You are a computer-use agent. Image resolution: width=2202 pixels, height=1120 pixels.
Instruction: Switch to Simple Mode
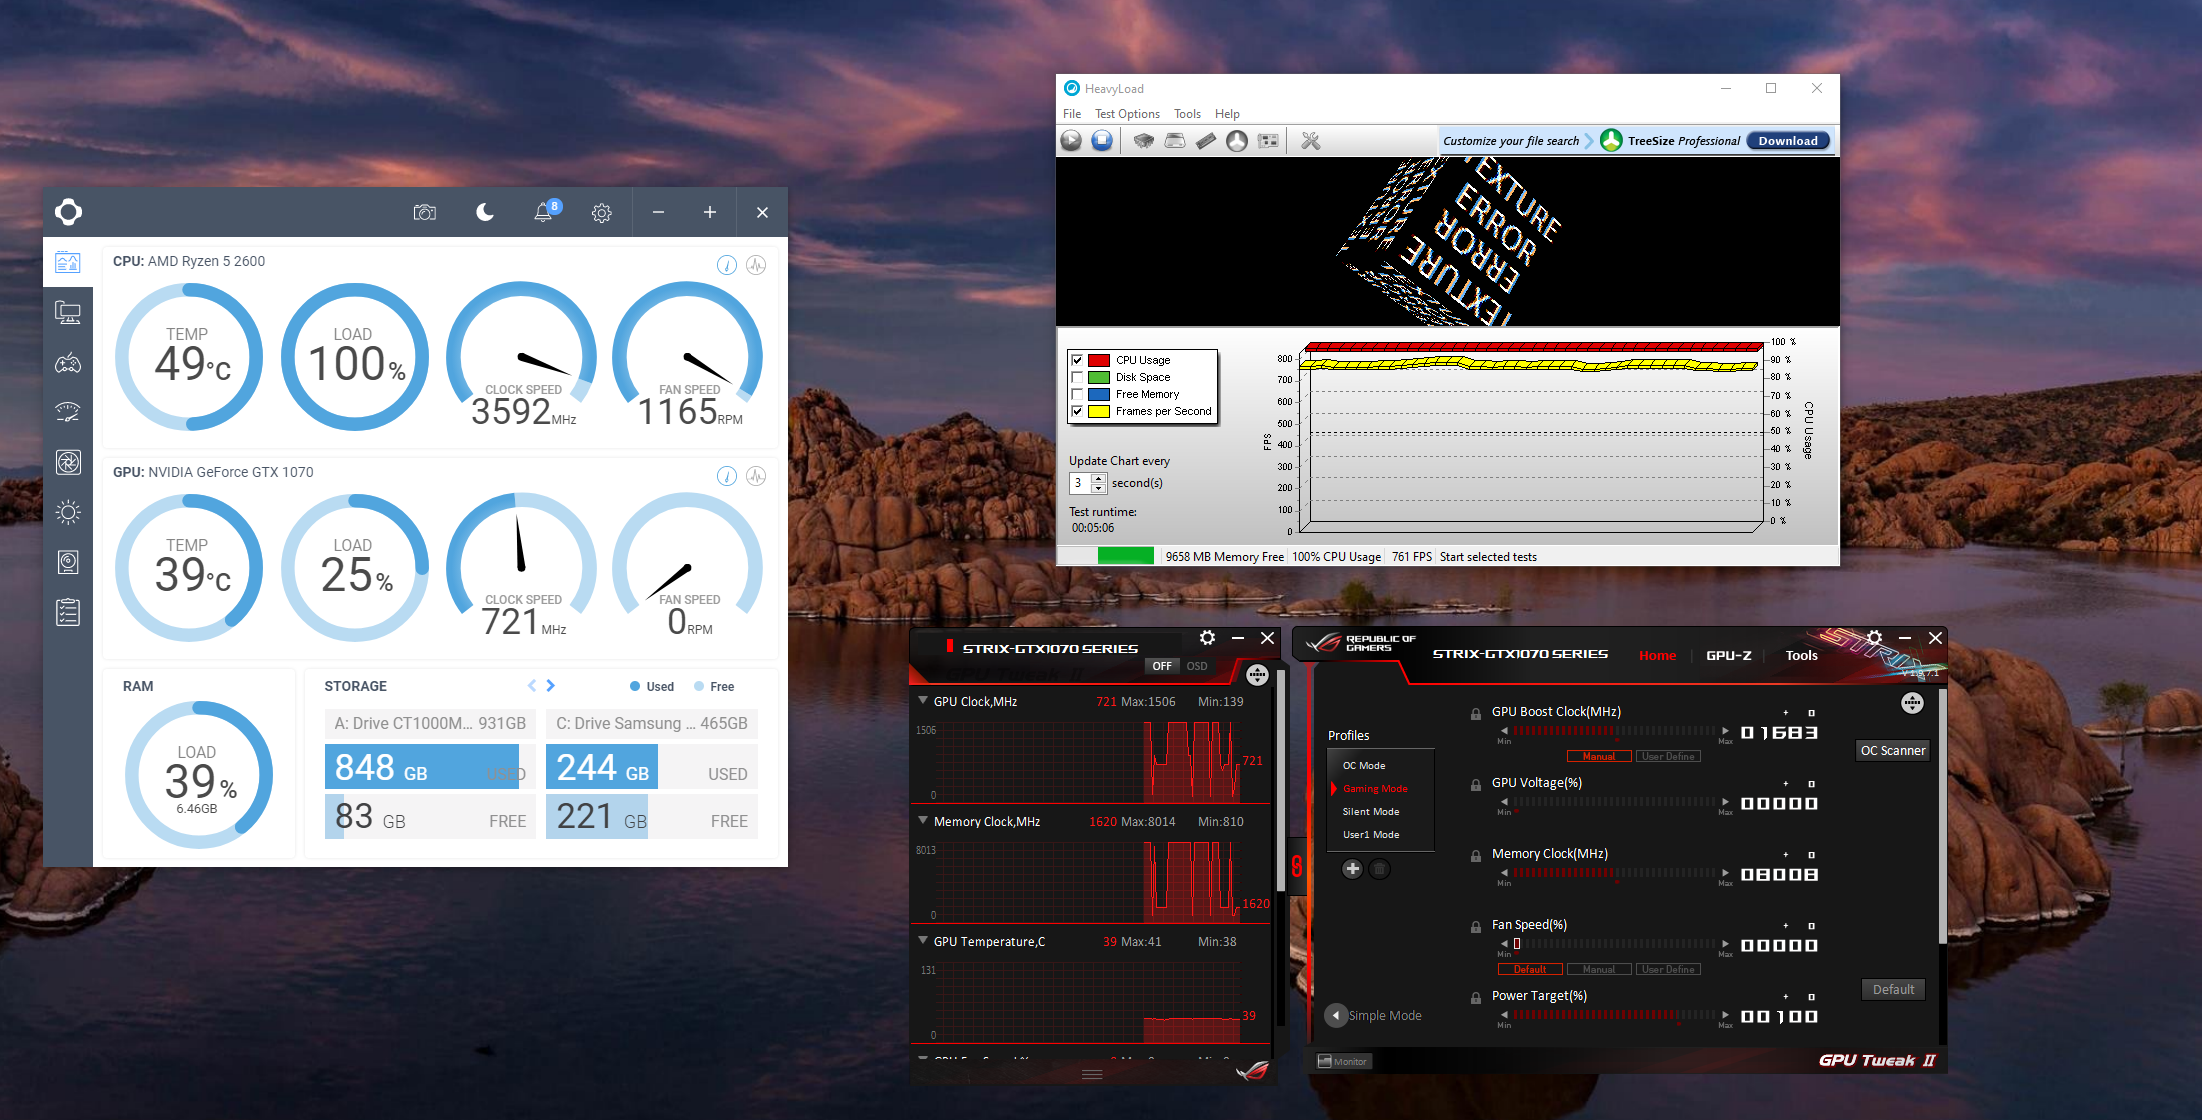[x=1374, y=1016]
